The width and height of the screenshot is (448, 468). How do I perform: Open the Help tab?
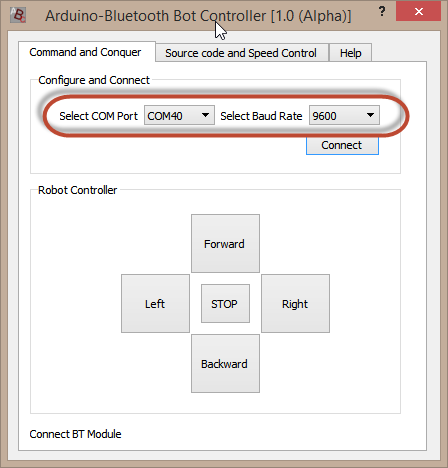tap(350, 53)
